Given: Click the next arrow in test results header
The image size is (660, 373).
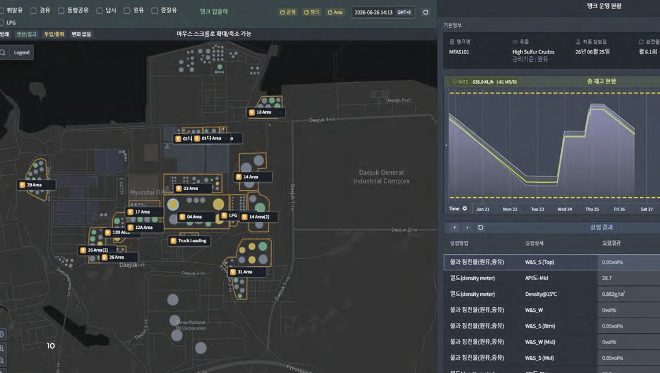Looking at the screenshot, I should click(467, 227).
